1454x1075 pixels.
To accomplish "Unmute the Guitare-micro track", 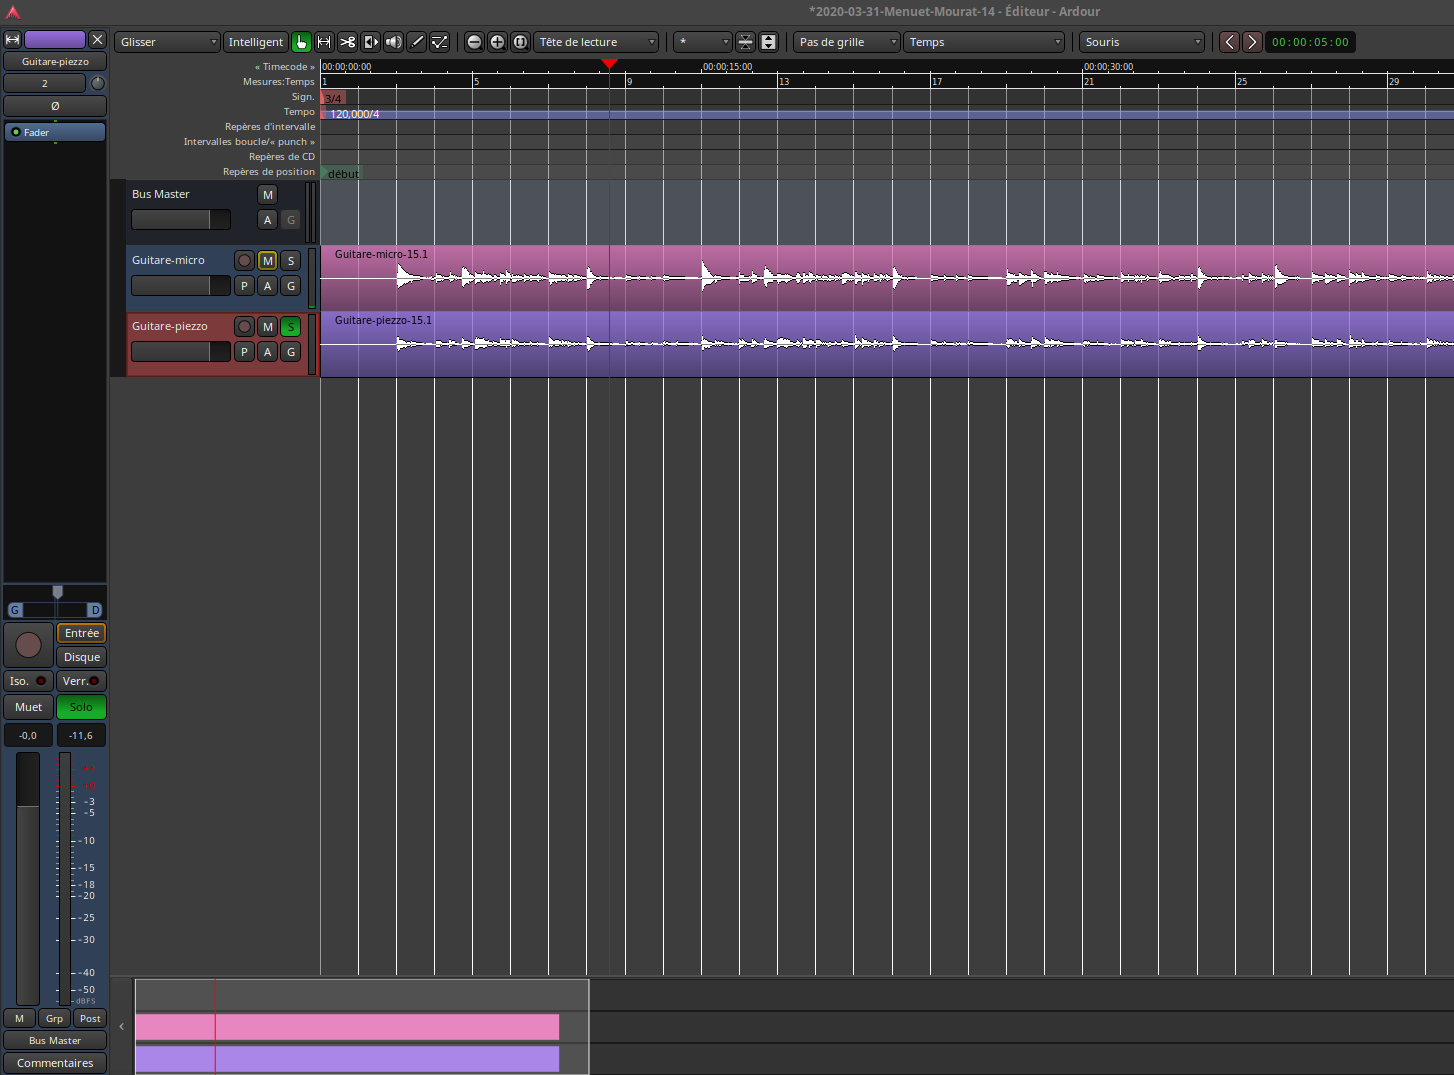I will pyautogui.click(x=267, y=261).
